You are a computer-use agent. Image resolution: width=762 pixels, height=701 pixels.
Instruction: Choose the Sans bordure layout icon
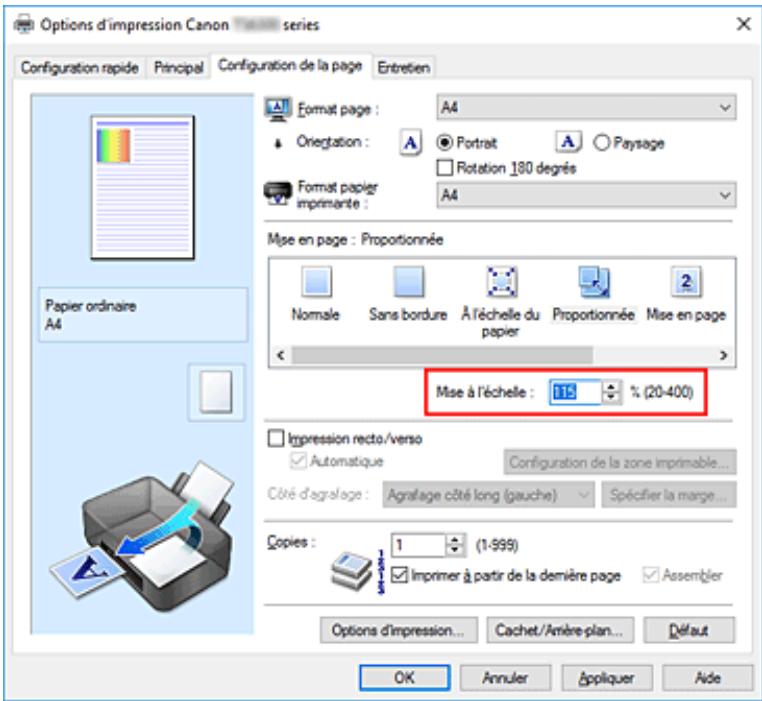[x=408, y=281]
